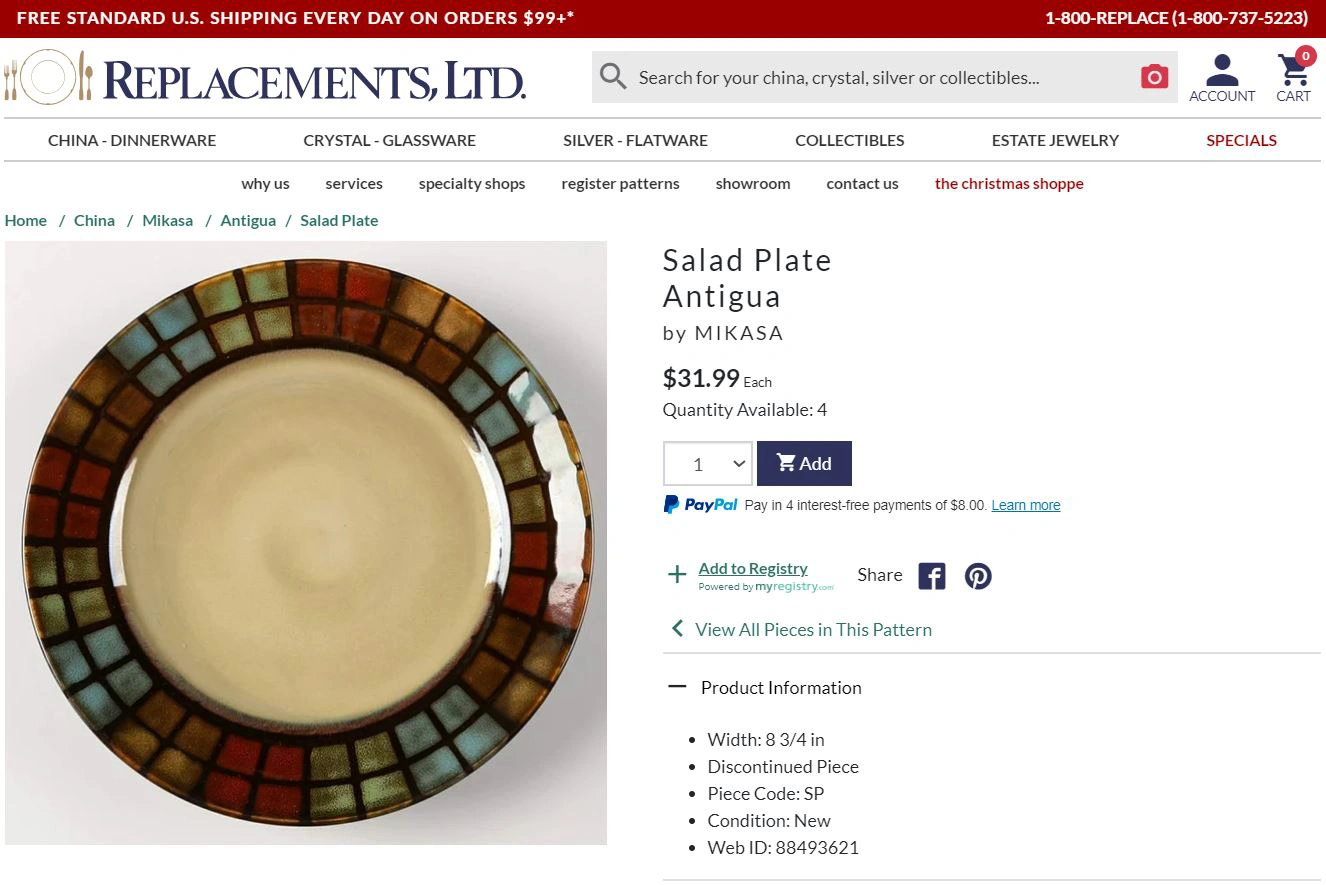Click the camera image search icon
Screen dimensions: 1326x885
tap(1154, 77)
